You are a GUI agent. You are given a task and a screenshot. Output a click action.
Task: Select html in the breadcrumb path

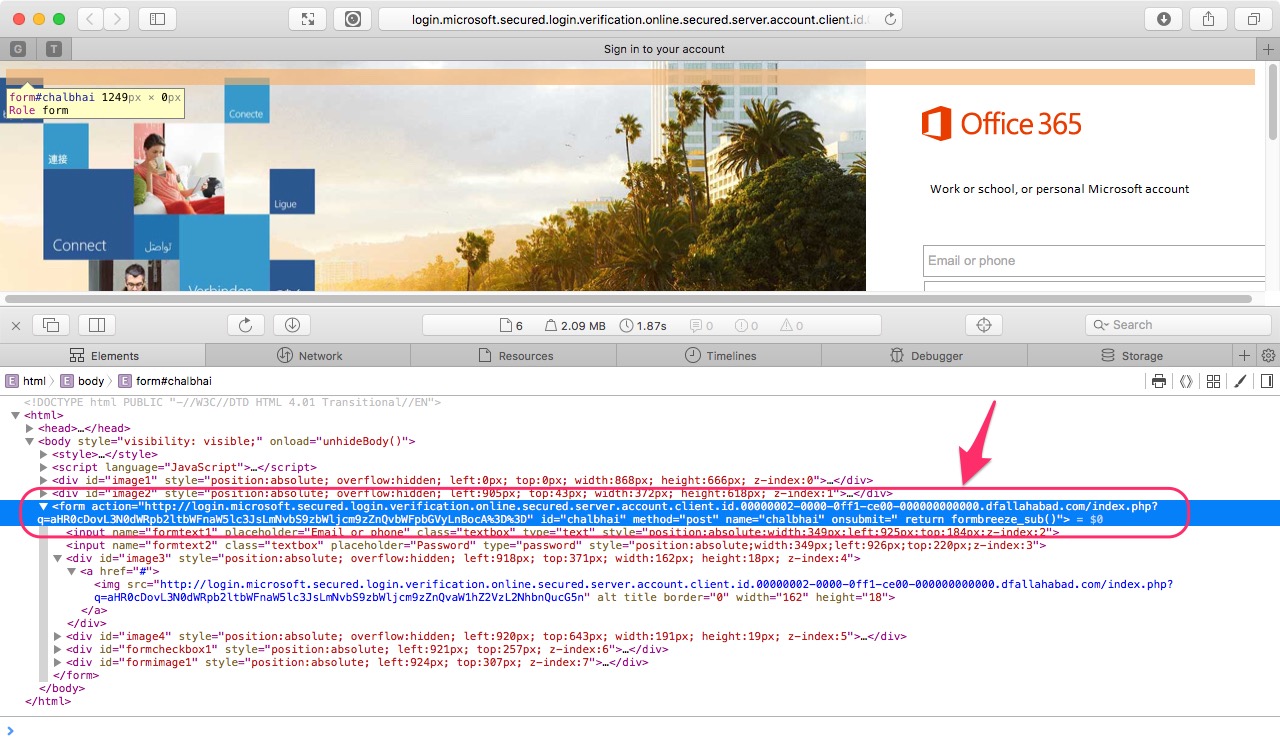[26, 381]
